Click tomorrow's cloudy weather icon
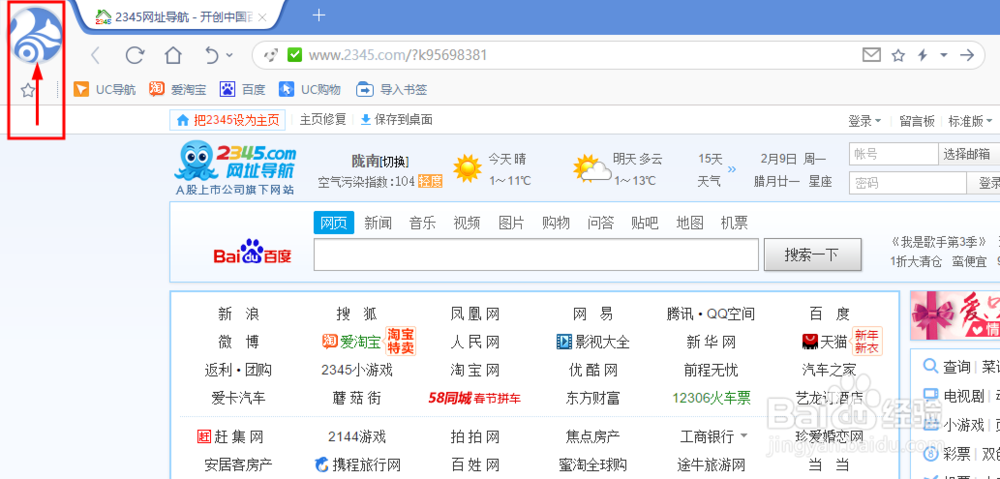Image resolution: width=1000 pixels, height=479 pixels. click(591, 169)
